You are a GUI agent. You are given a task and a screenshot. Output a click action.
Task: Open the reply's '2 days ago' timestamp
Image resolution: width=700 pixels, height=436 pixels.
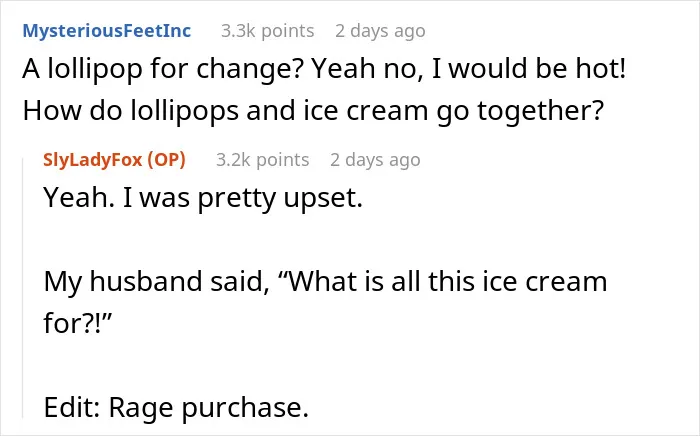[375, 160]
